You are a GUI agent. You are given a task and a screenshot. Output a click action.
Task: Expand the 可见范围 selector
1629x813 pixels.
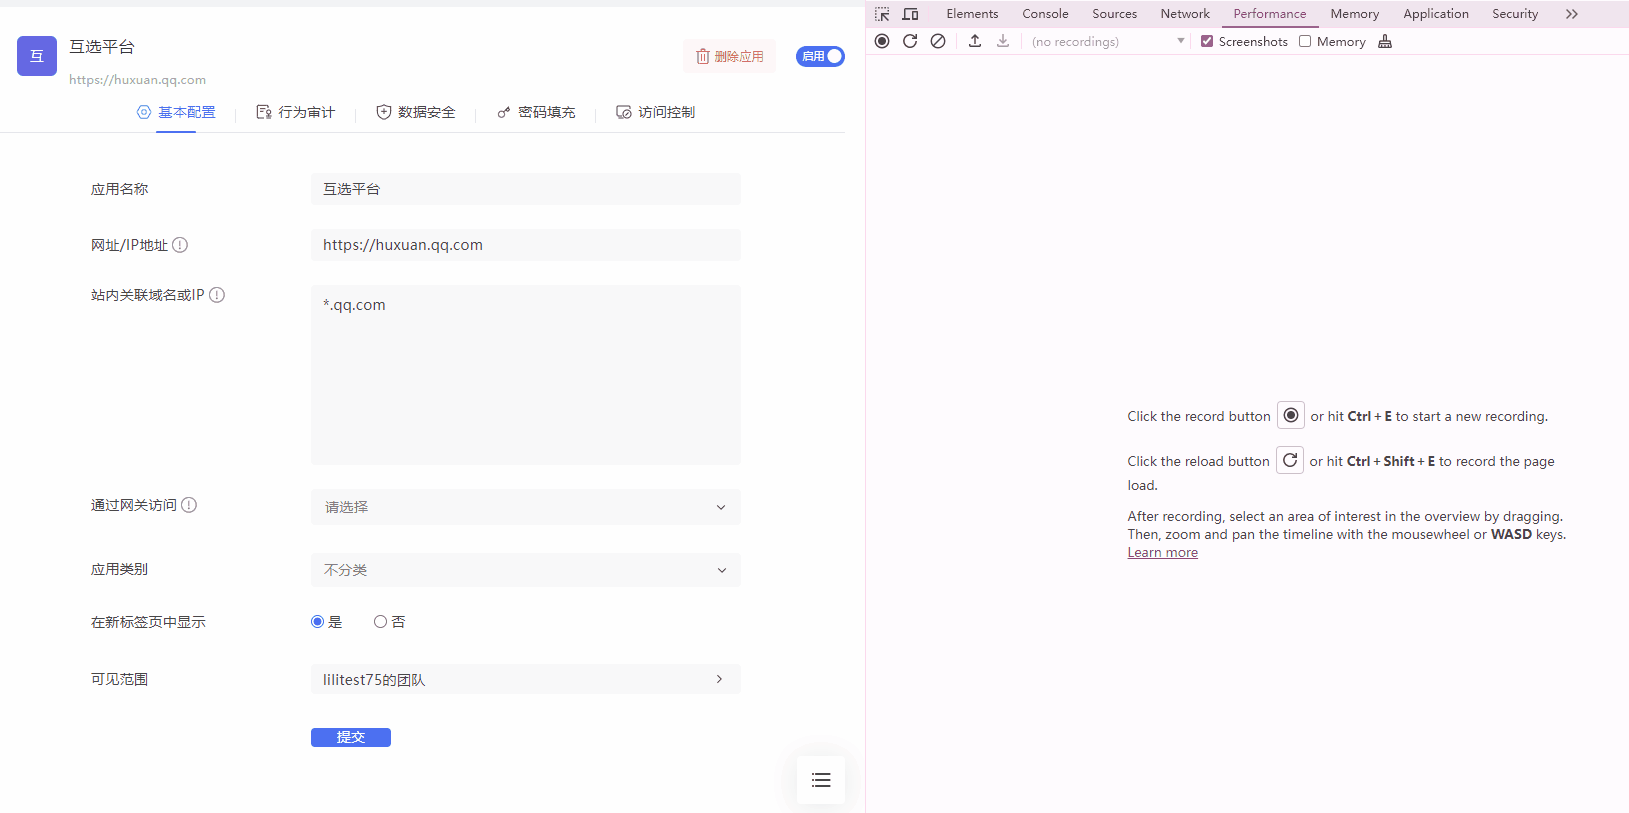point(526,679)
